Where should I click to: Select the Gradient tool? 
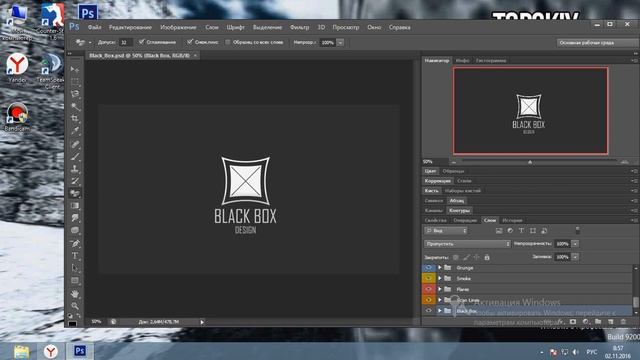point(75,206)
